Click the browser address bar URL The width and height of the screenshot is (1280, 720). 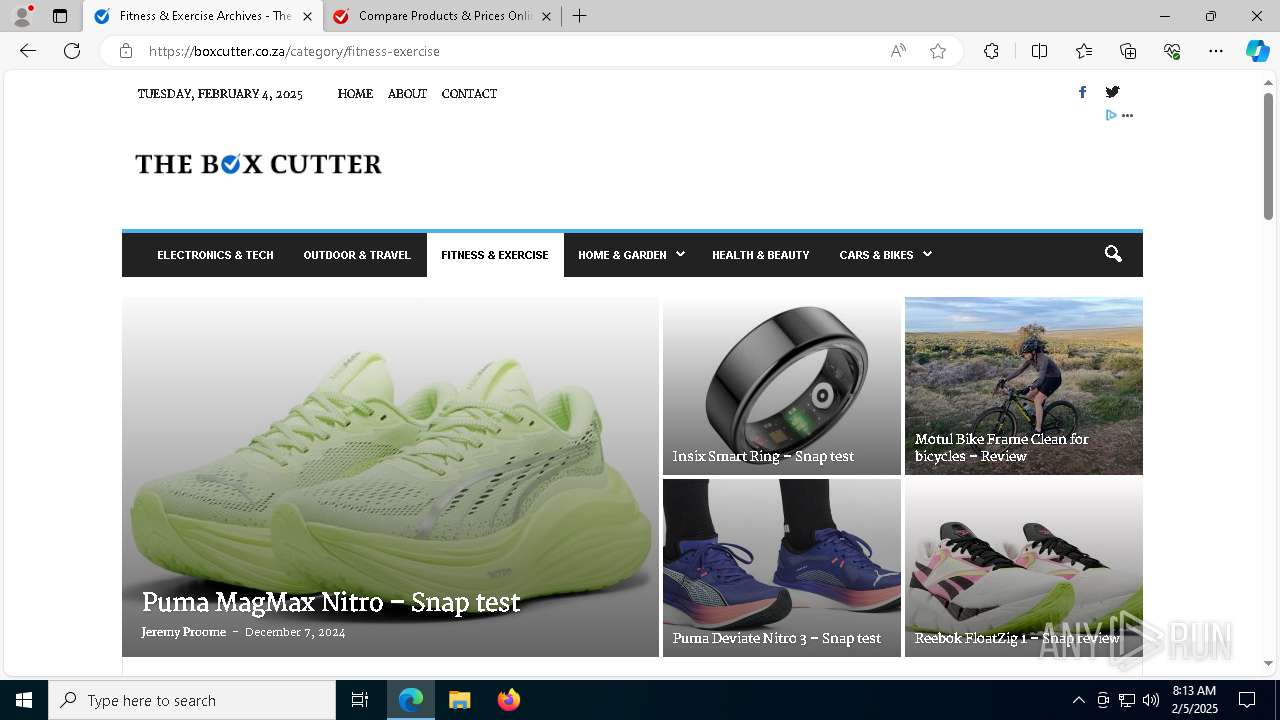[294, 51]
